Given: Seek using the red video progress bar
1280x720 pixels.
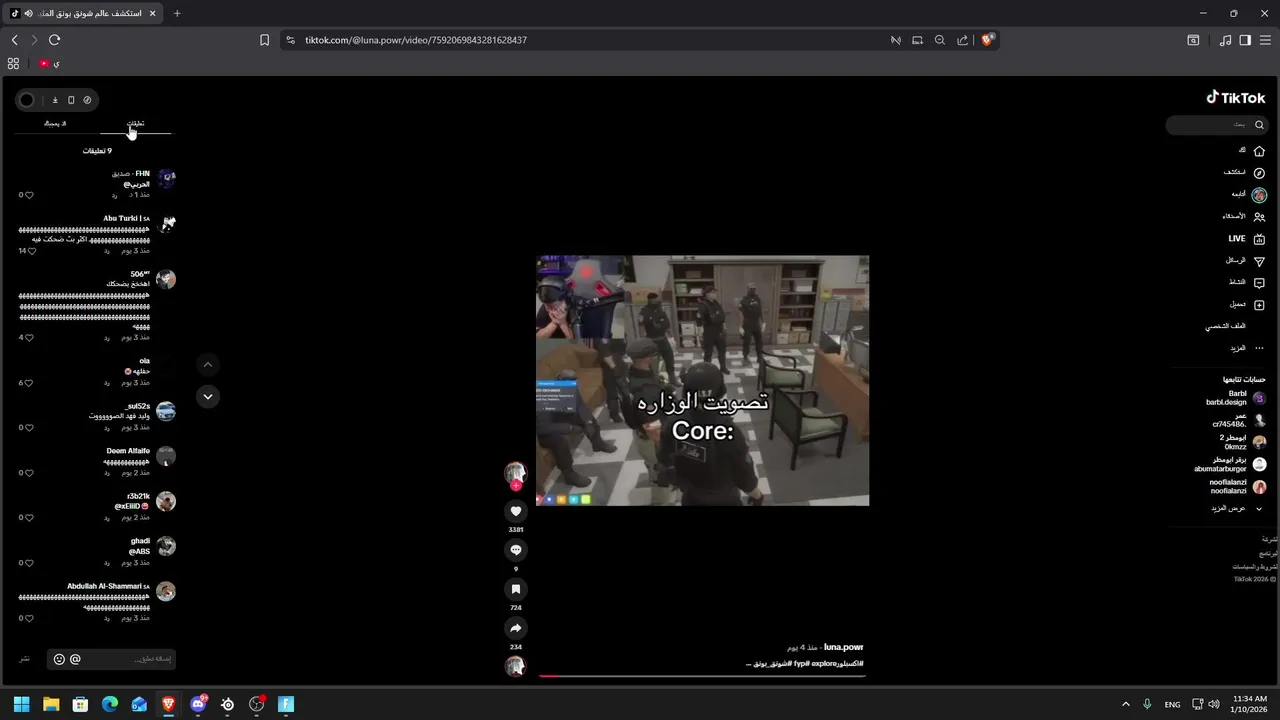Looking at the screenshot, I should tap(702, 676).
